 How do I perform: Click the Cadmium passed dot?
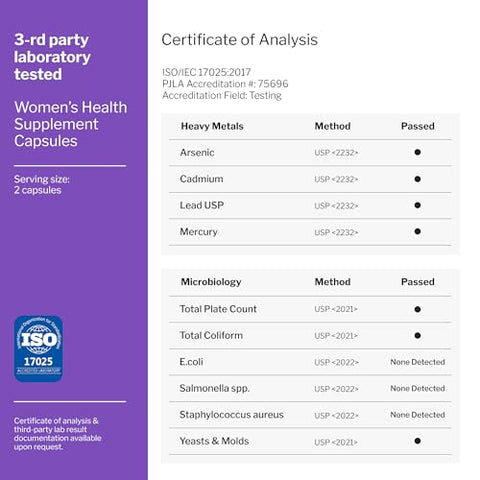(417, 179)
